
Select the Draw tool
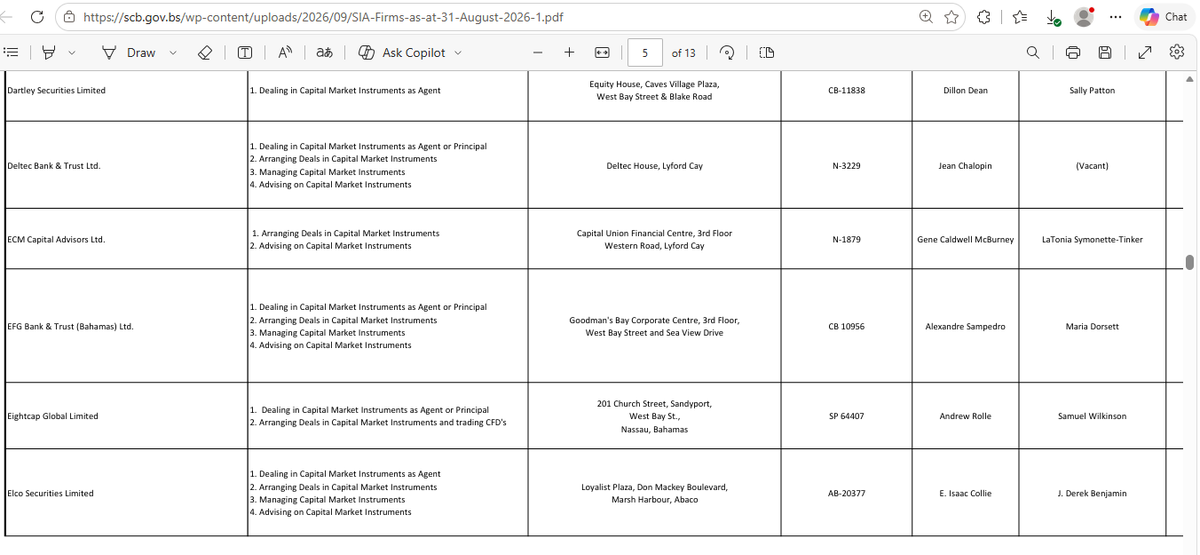click(129, 53)
